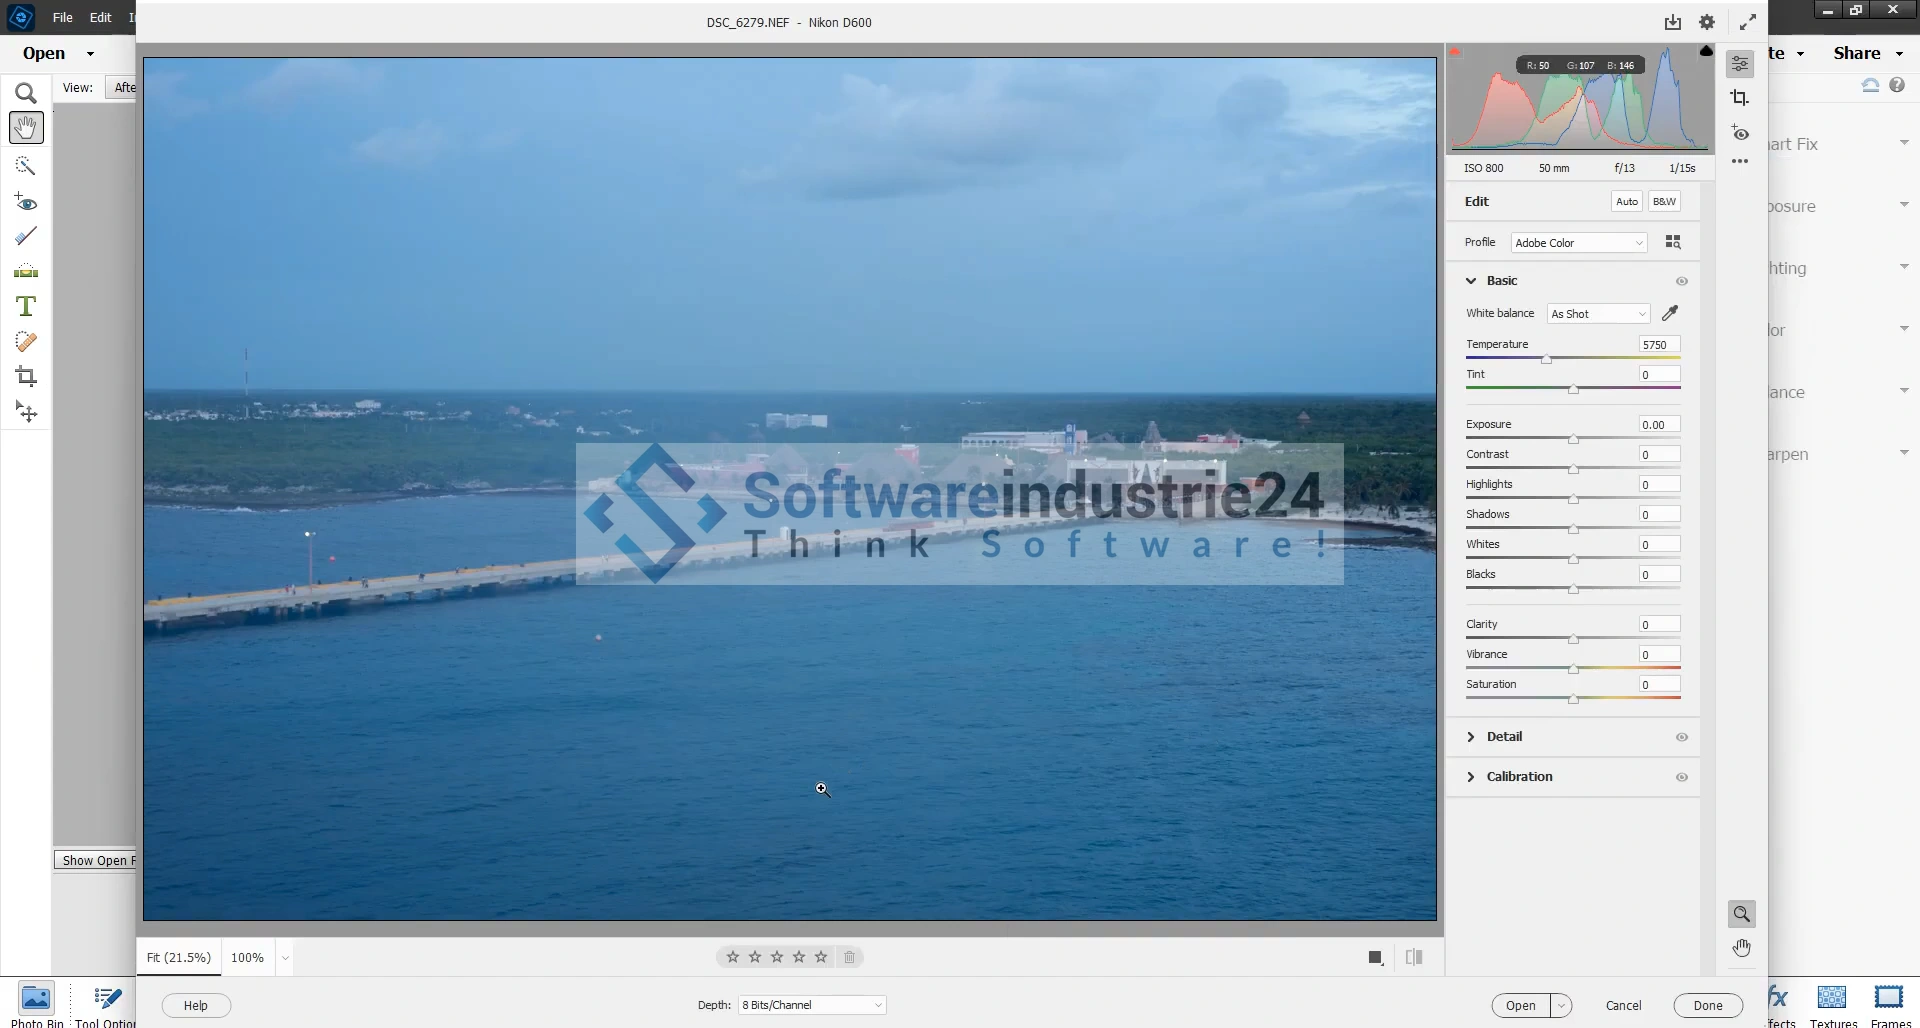The width and height of the screenshot is (1920, 1028).
Task: Toggle full screen mode icon
Action: coord(1747,22)
